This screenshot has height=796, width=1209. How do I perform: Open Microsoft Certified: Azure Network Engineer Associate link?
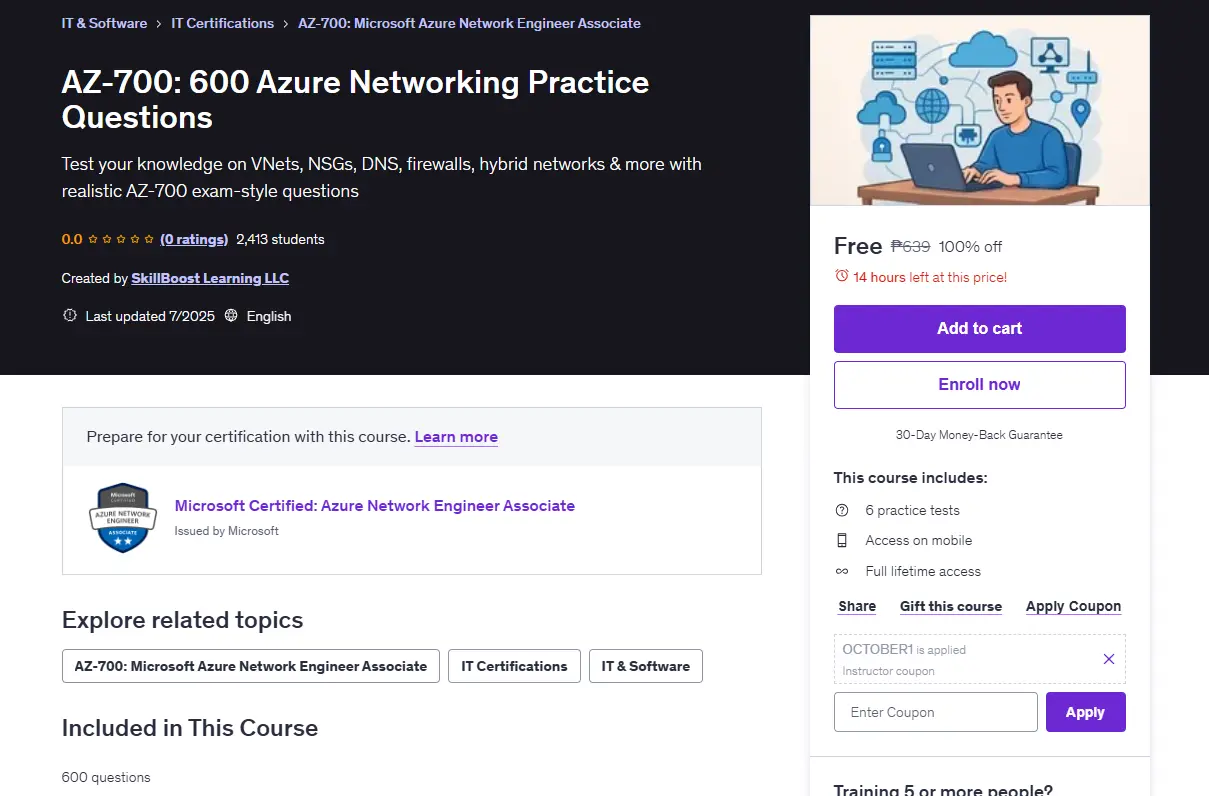[375, 506]
